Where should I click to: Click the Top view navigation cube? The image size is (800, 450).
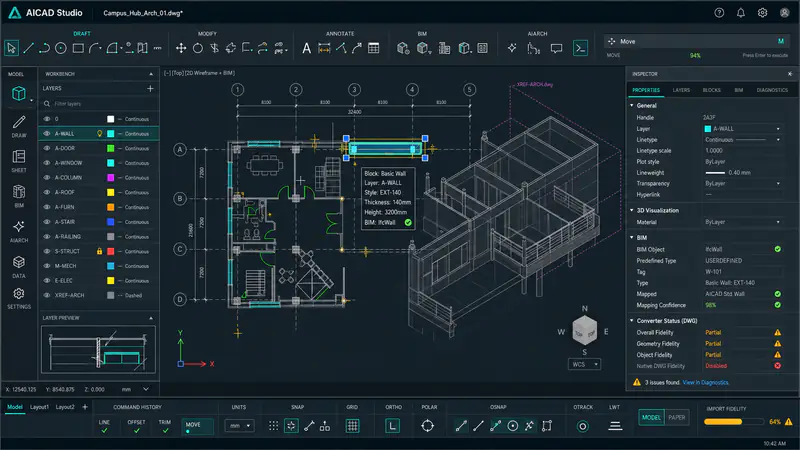[584, 331]
